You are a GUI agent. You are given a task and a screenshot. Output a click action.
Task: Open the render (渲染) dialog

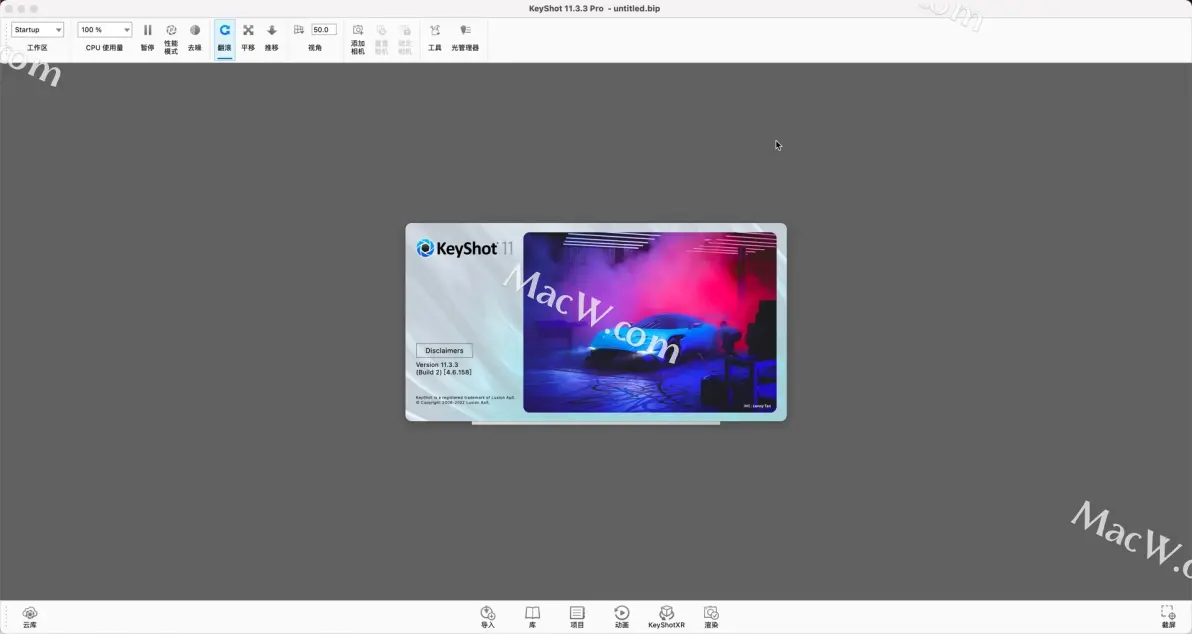point(711,617)
